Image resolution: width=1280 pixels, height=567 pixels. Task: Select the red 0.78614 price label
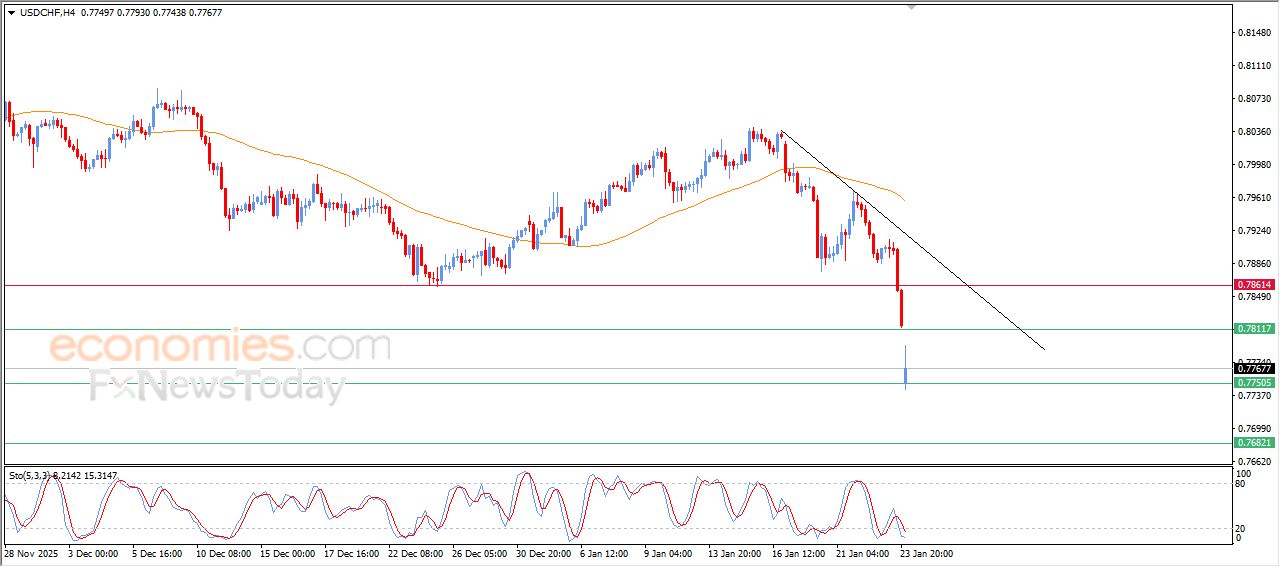coord(1254,285)
